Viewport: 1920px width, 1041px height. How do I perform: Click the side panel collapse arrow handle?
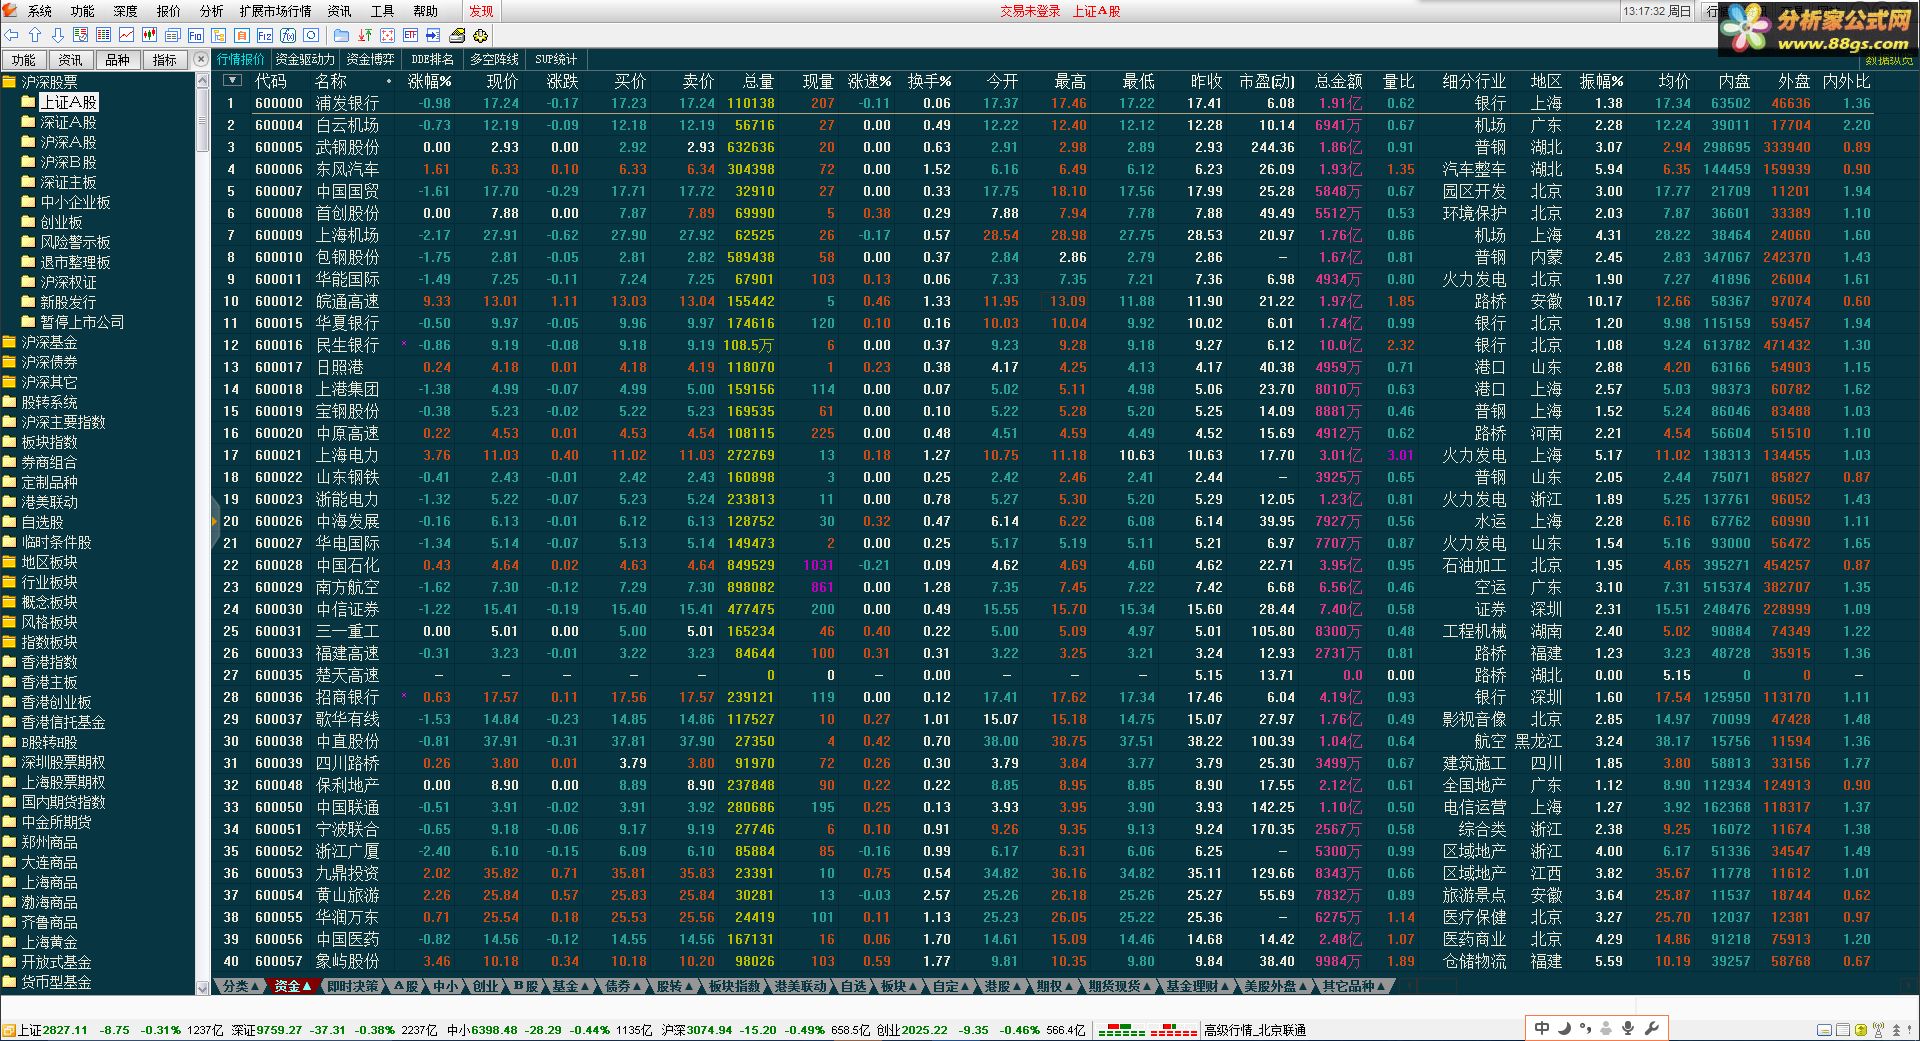214,521
